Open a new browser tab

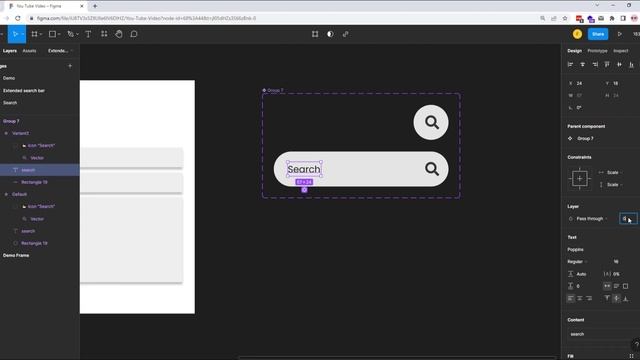(x=95, y=6)
